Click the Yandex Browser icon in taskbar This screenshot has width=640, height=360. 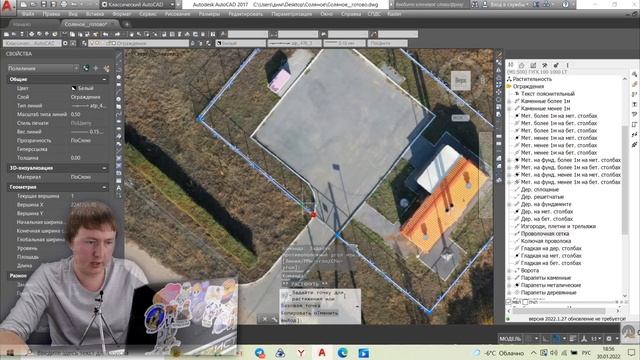(301, 353)
